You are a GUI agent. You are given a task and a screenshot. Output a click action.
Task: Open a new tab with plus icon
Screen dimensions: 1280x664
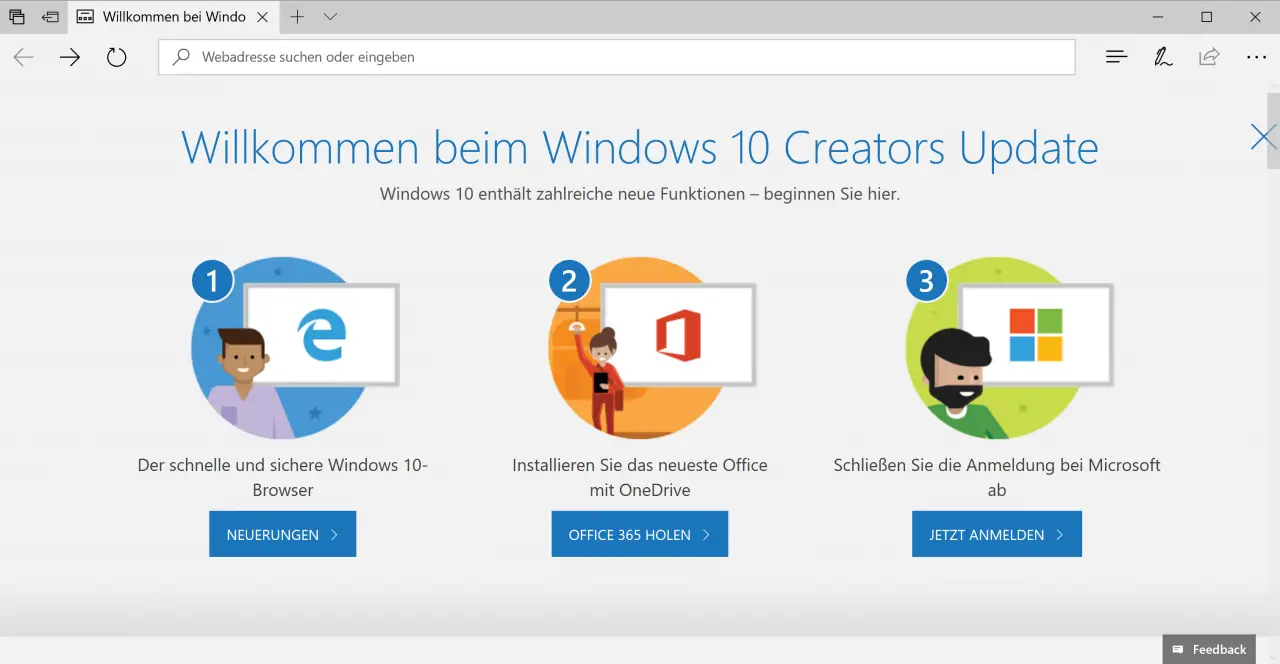pos(297,17)
